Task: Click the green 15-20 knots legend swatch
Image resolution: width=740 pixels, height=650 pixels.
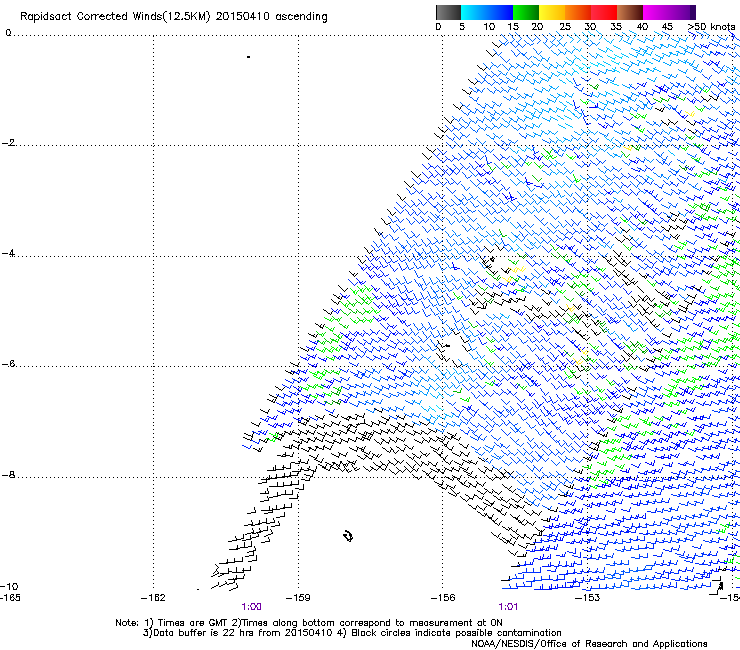Action: (x=526, y=12)
